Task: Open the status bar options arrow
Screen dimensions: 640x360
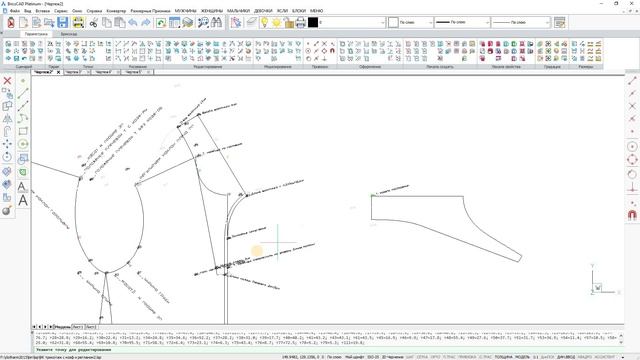Action: [623, 357]
